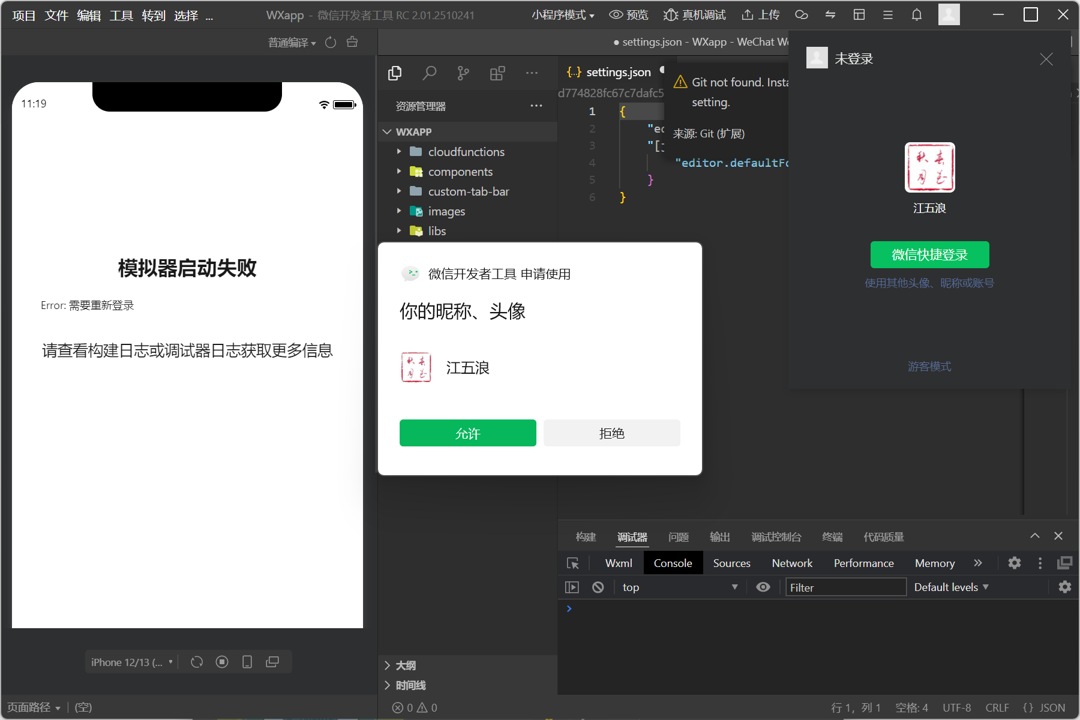
Task: Open the DevTools settings gear beside Memory tab
Action: [1015, 564]
